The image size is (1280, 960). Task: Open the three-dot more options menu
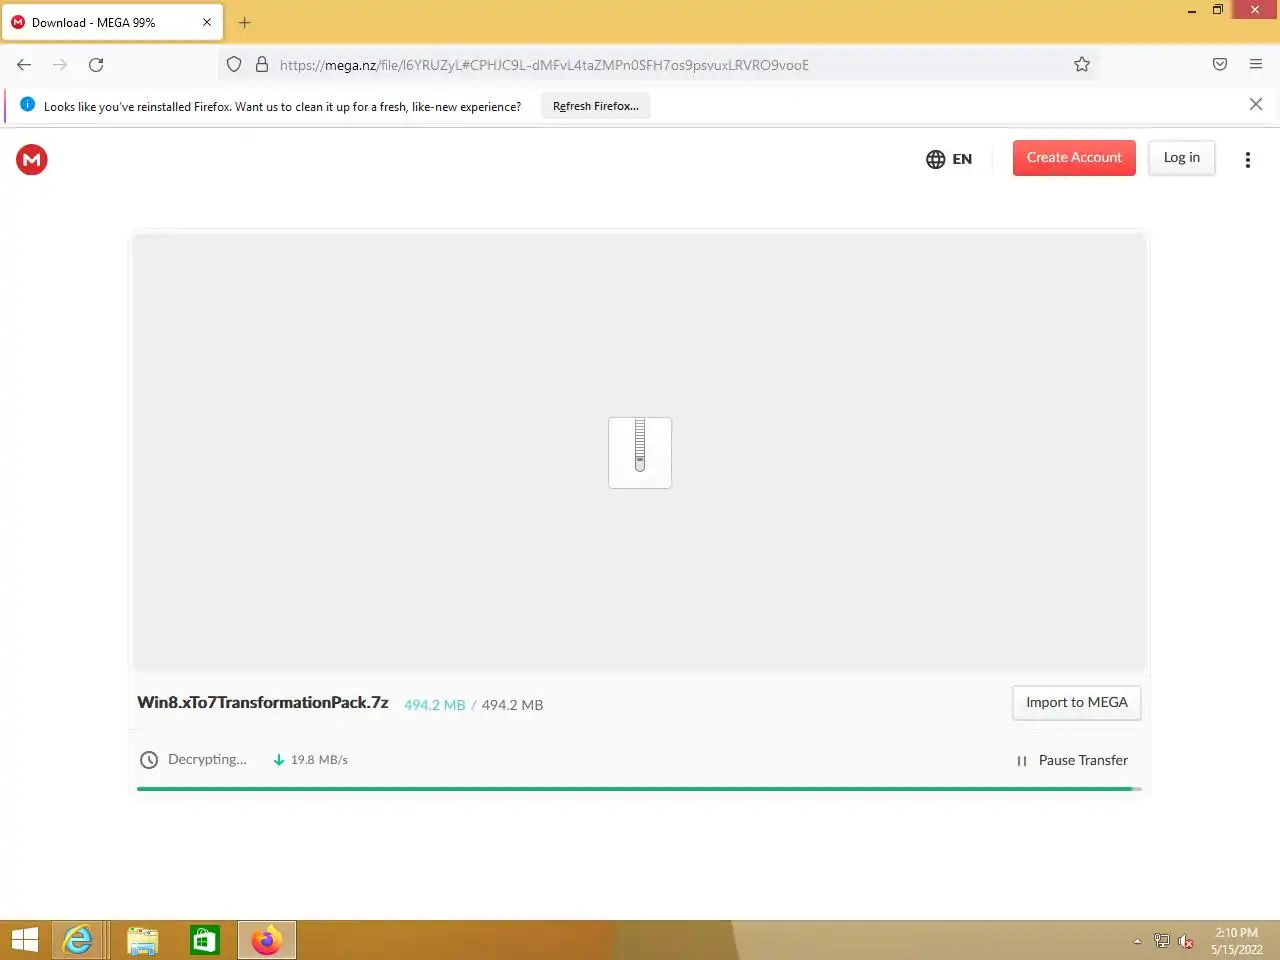tap(1247, 160)
